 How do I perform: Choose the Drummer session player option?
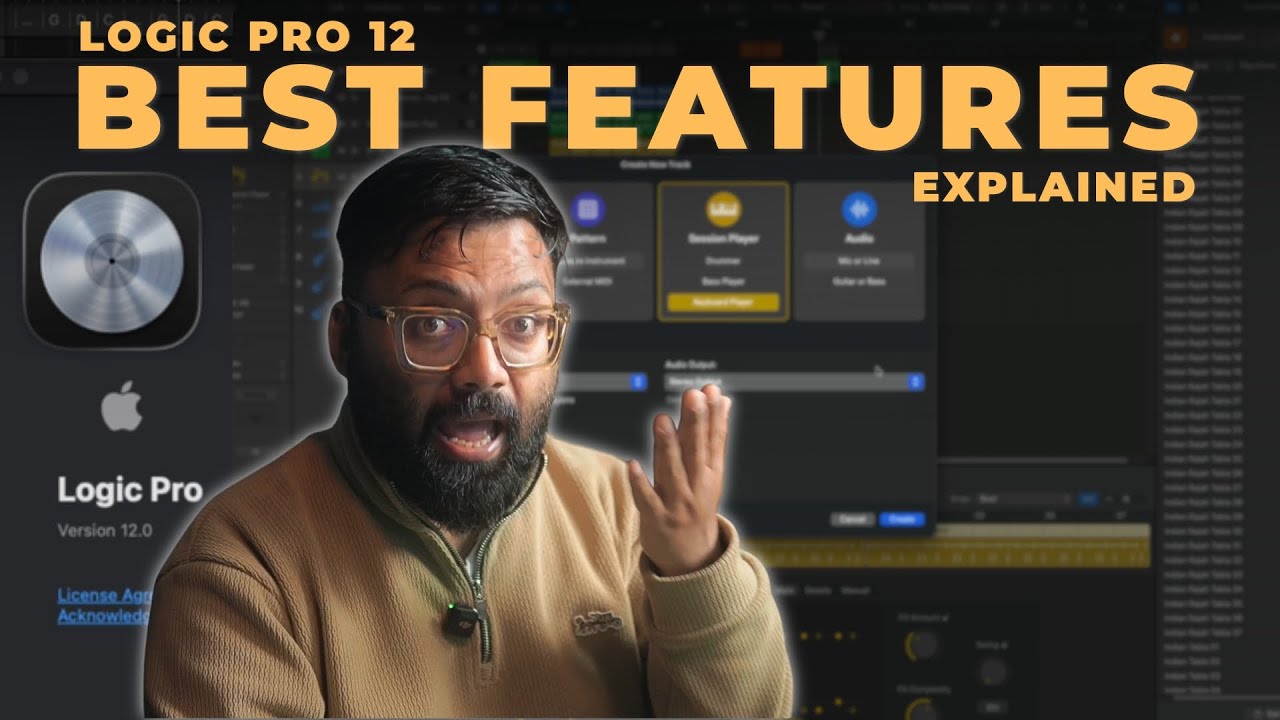723,261
